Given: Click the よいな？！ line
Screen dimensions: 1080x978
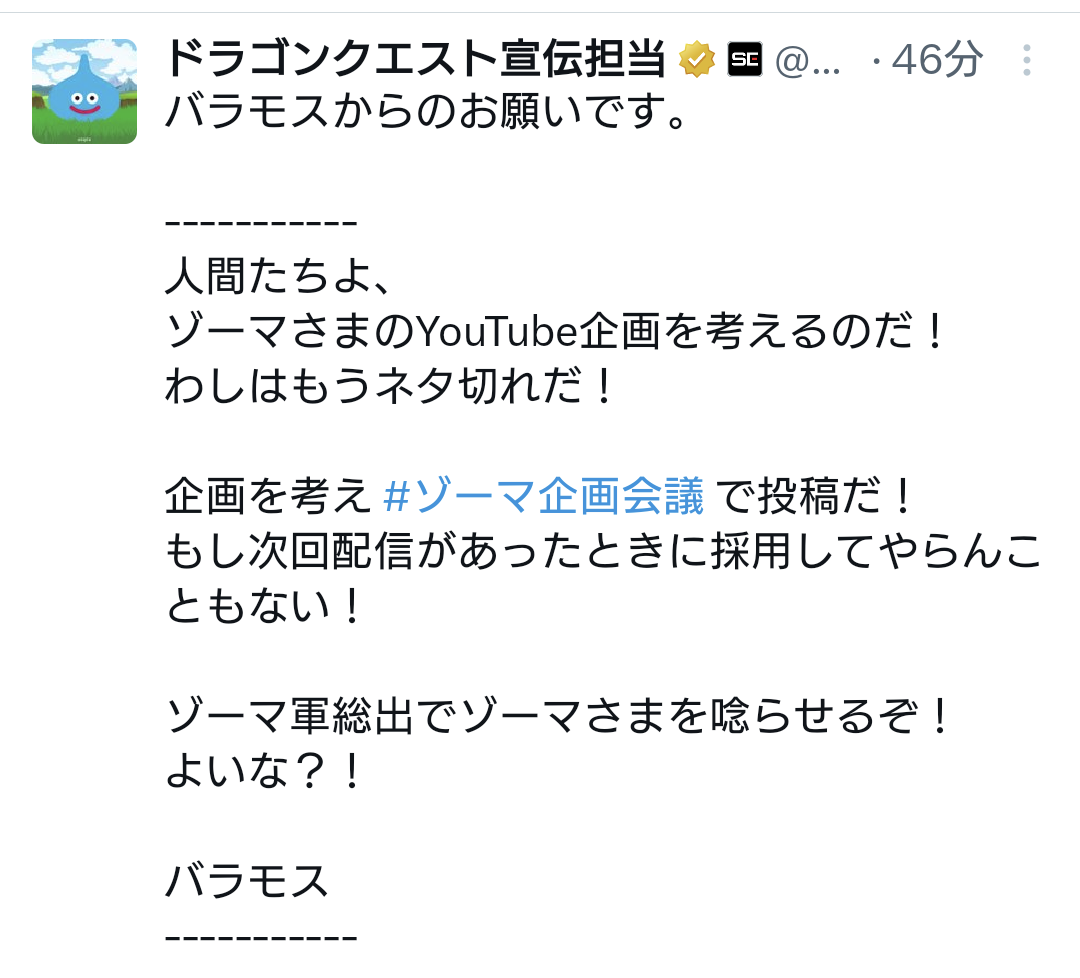Looking at the screenshot, I should 264,770.
